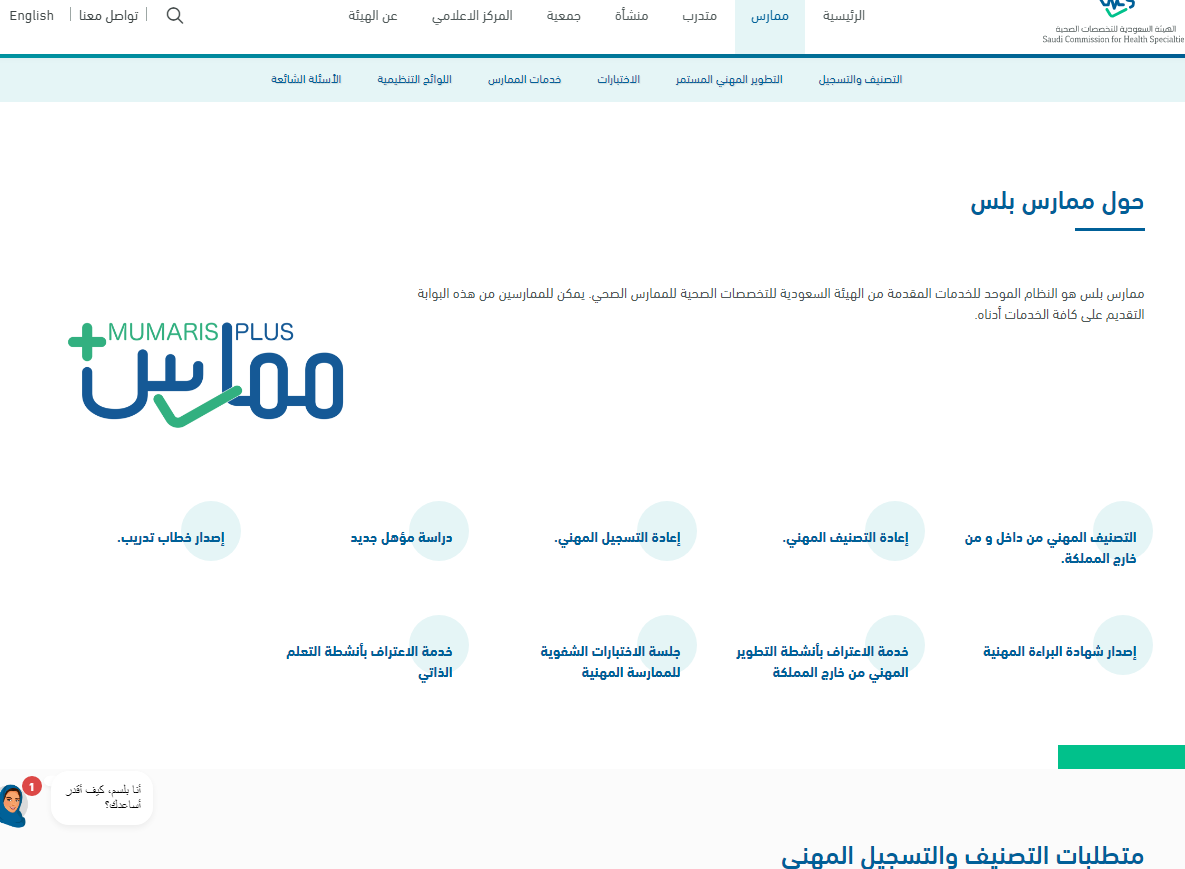The image size is (1185, 869).
Task: Open إصدار خطاب تدريب service
Action: coord(171,537)
